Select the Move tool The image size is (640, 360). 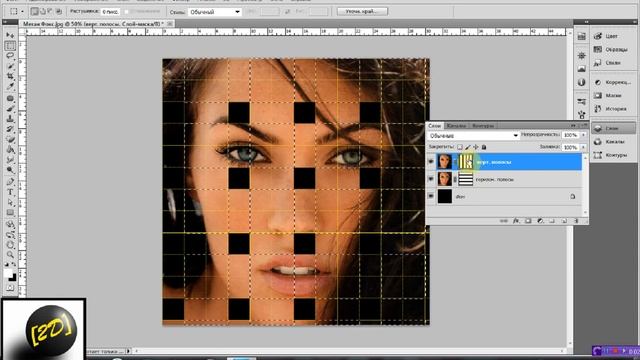[x=10, y=36]
